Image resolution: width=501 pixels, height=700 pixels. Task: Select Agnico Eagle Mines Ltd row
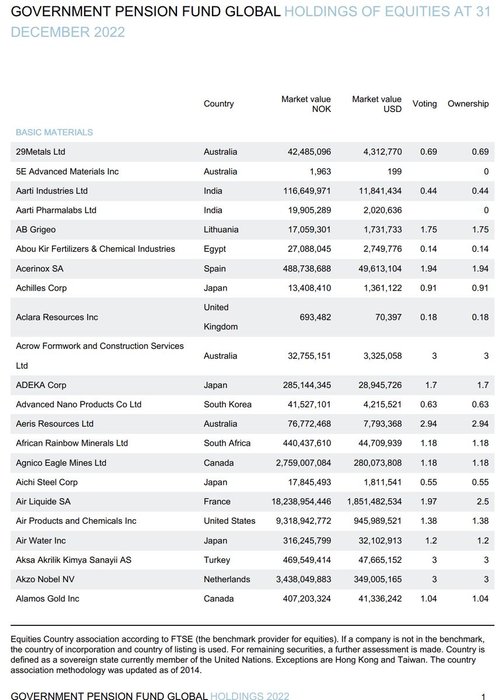(252, 462)
